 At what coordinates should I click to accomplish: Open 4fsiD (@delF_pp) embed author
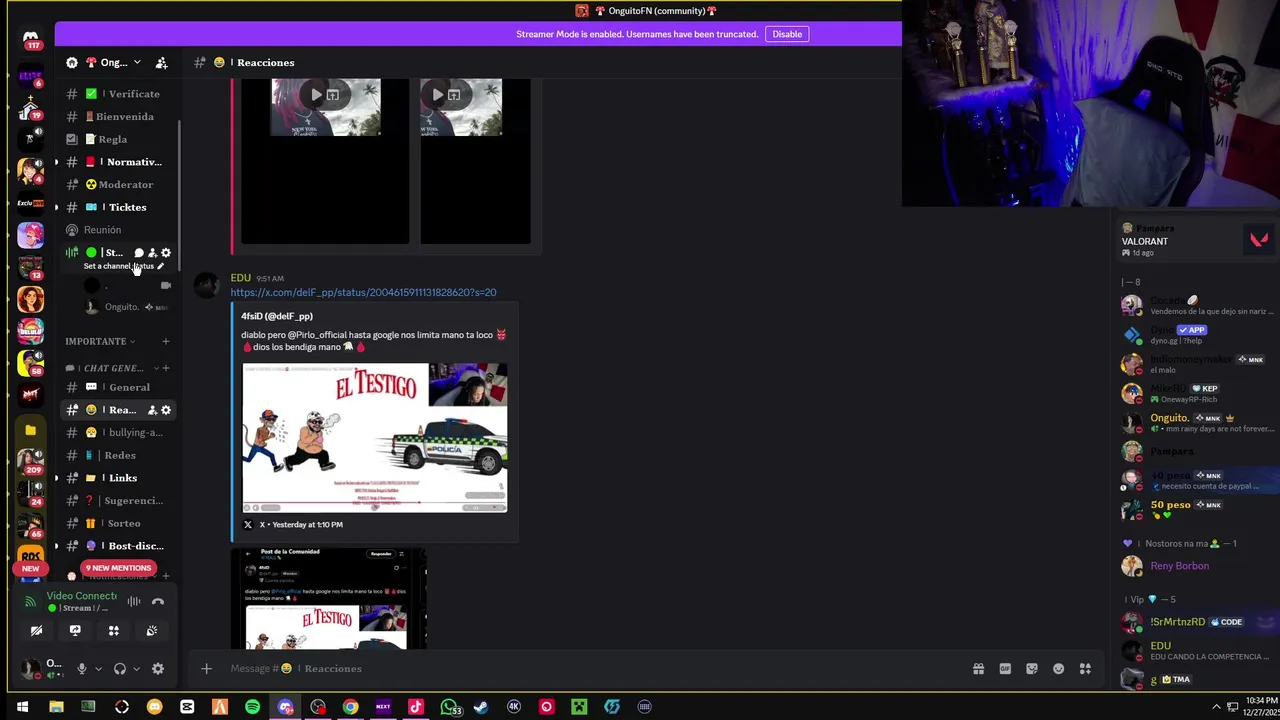[277, 316]
